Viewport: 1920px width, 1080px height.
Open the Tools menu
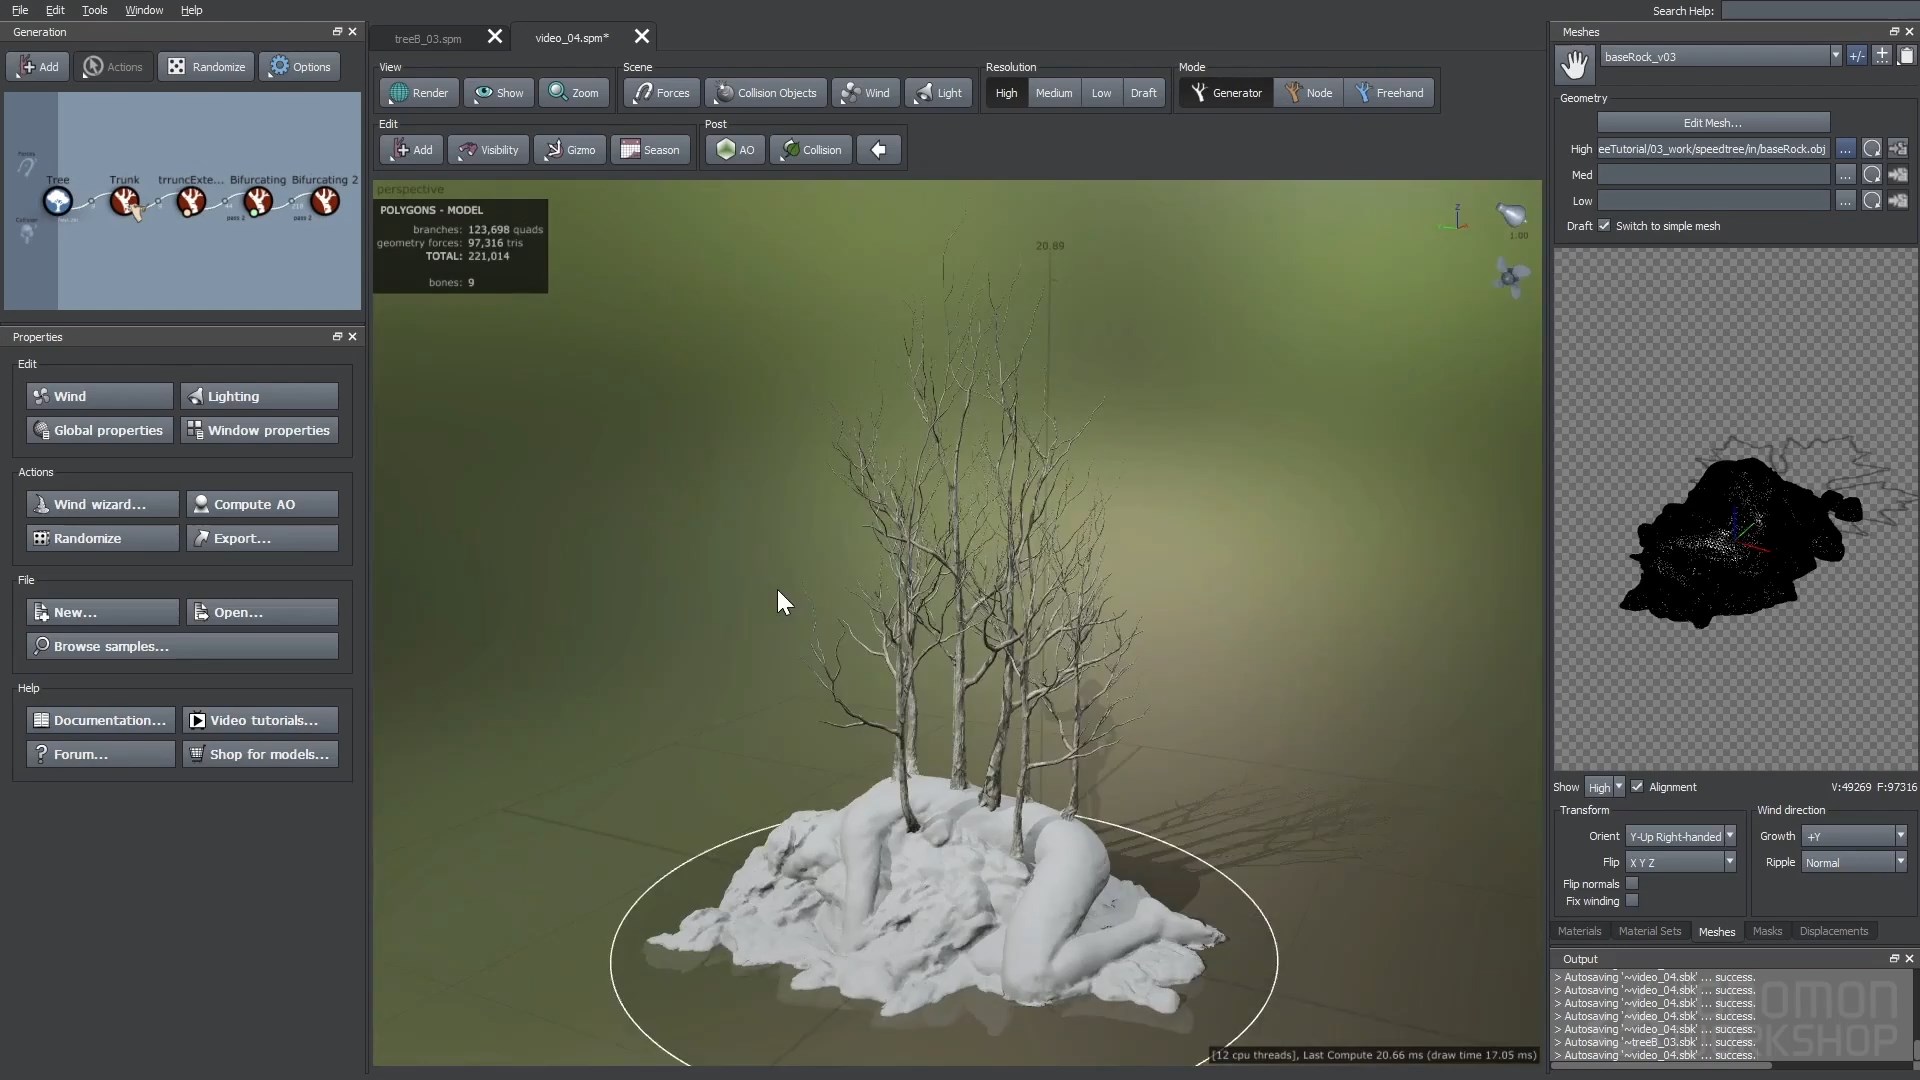pyautogui.click(x=94, y=10)
